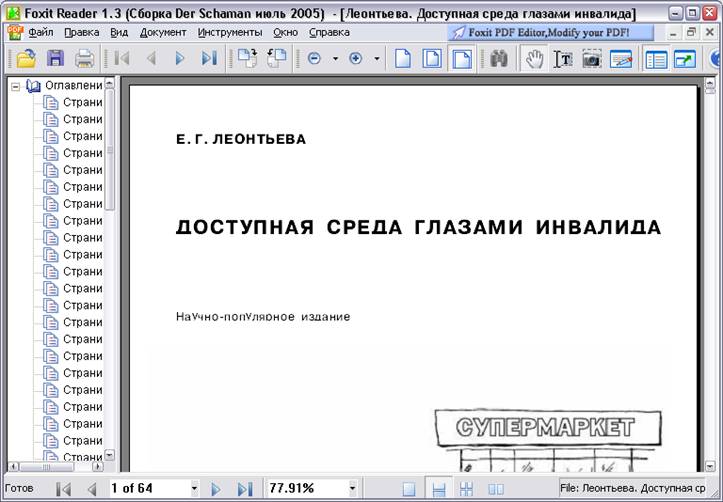Open the Вид menu

click(119, 33)
